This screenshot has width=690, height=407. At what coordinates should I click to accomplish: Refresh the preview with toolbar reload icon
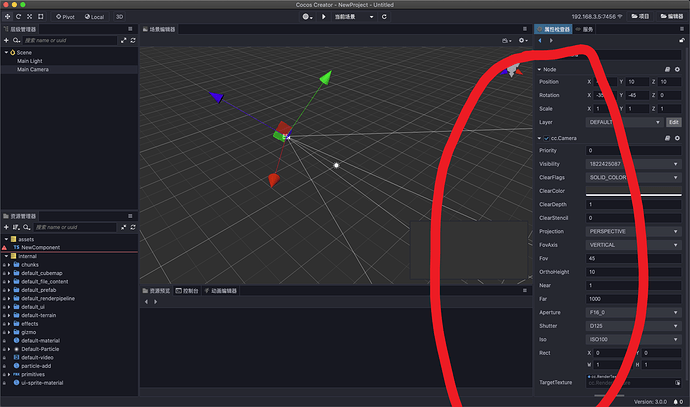384,17
